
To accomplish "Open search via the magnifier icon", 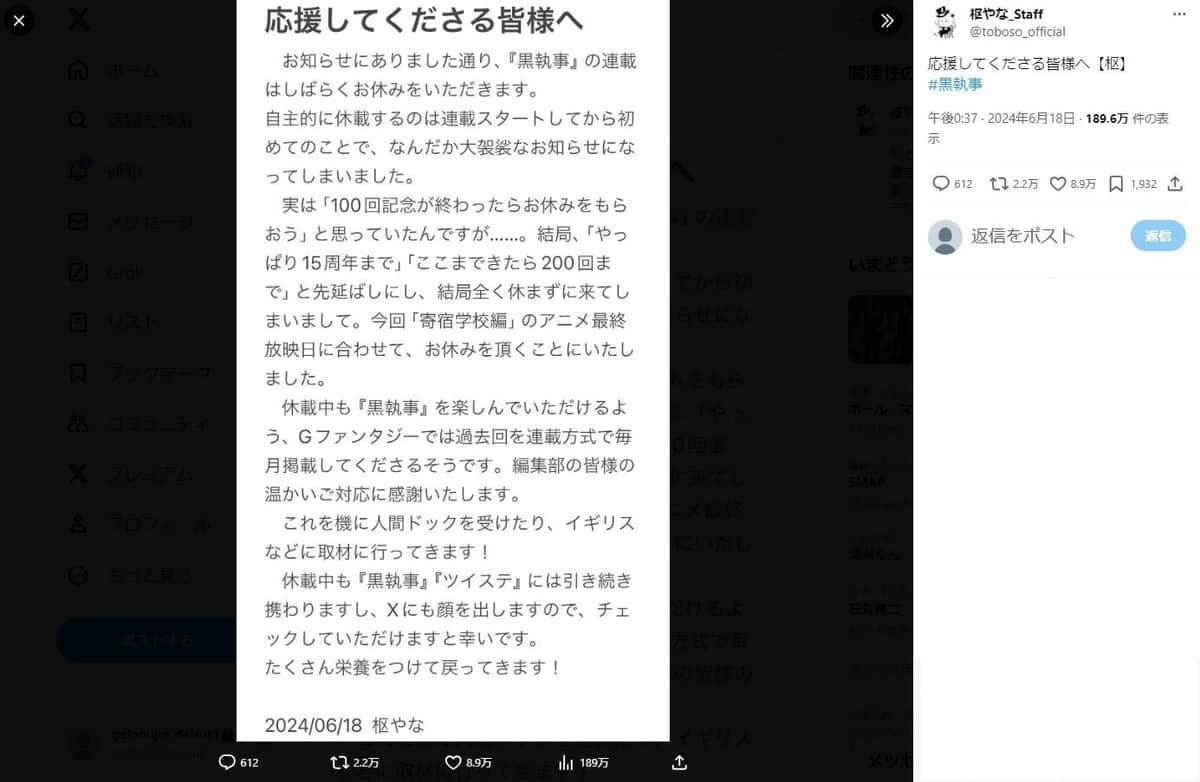I will pos(76,120).
